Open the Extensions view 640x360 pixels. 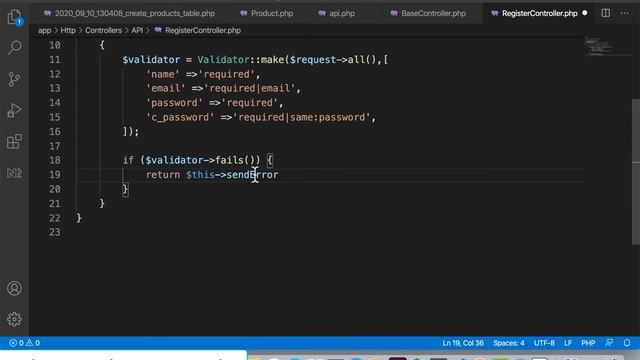[x=14, y=142]
